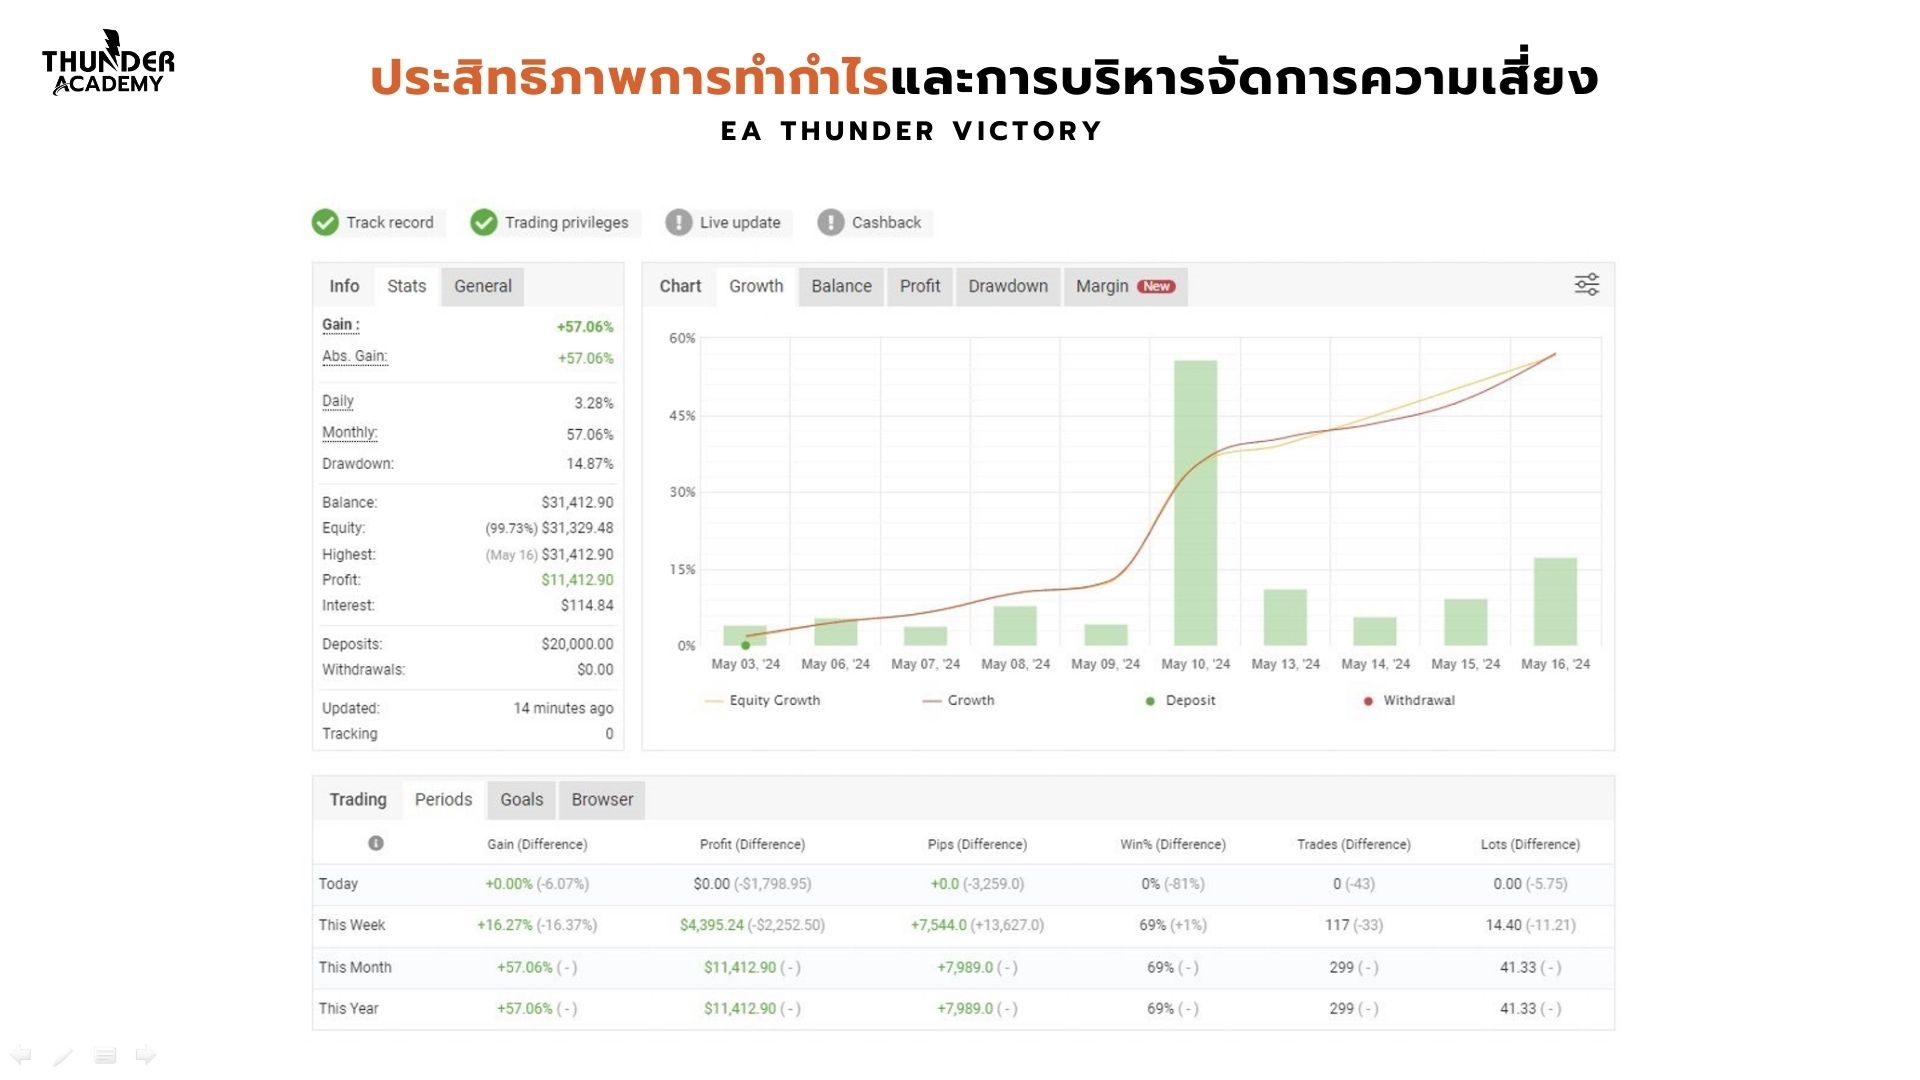The width and height of the screenshot is (1920, 1080).
Task: Toggle the Withdrawal legend entry
Action: (x=1409, y=700)
